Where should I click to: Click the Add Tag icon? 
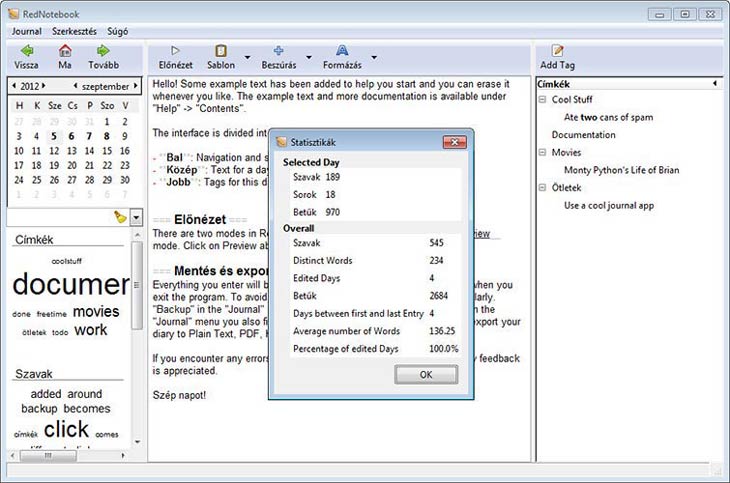pos(557,51)
